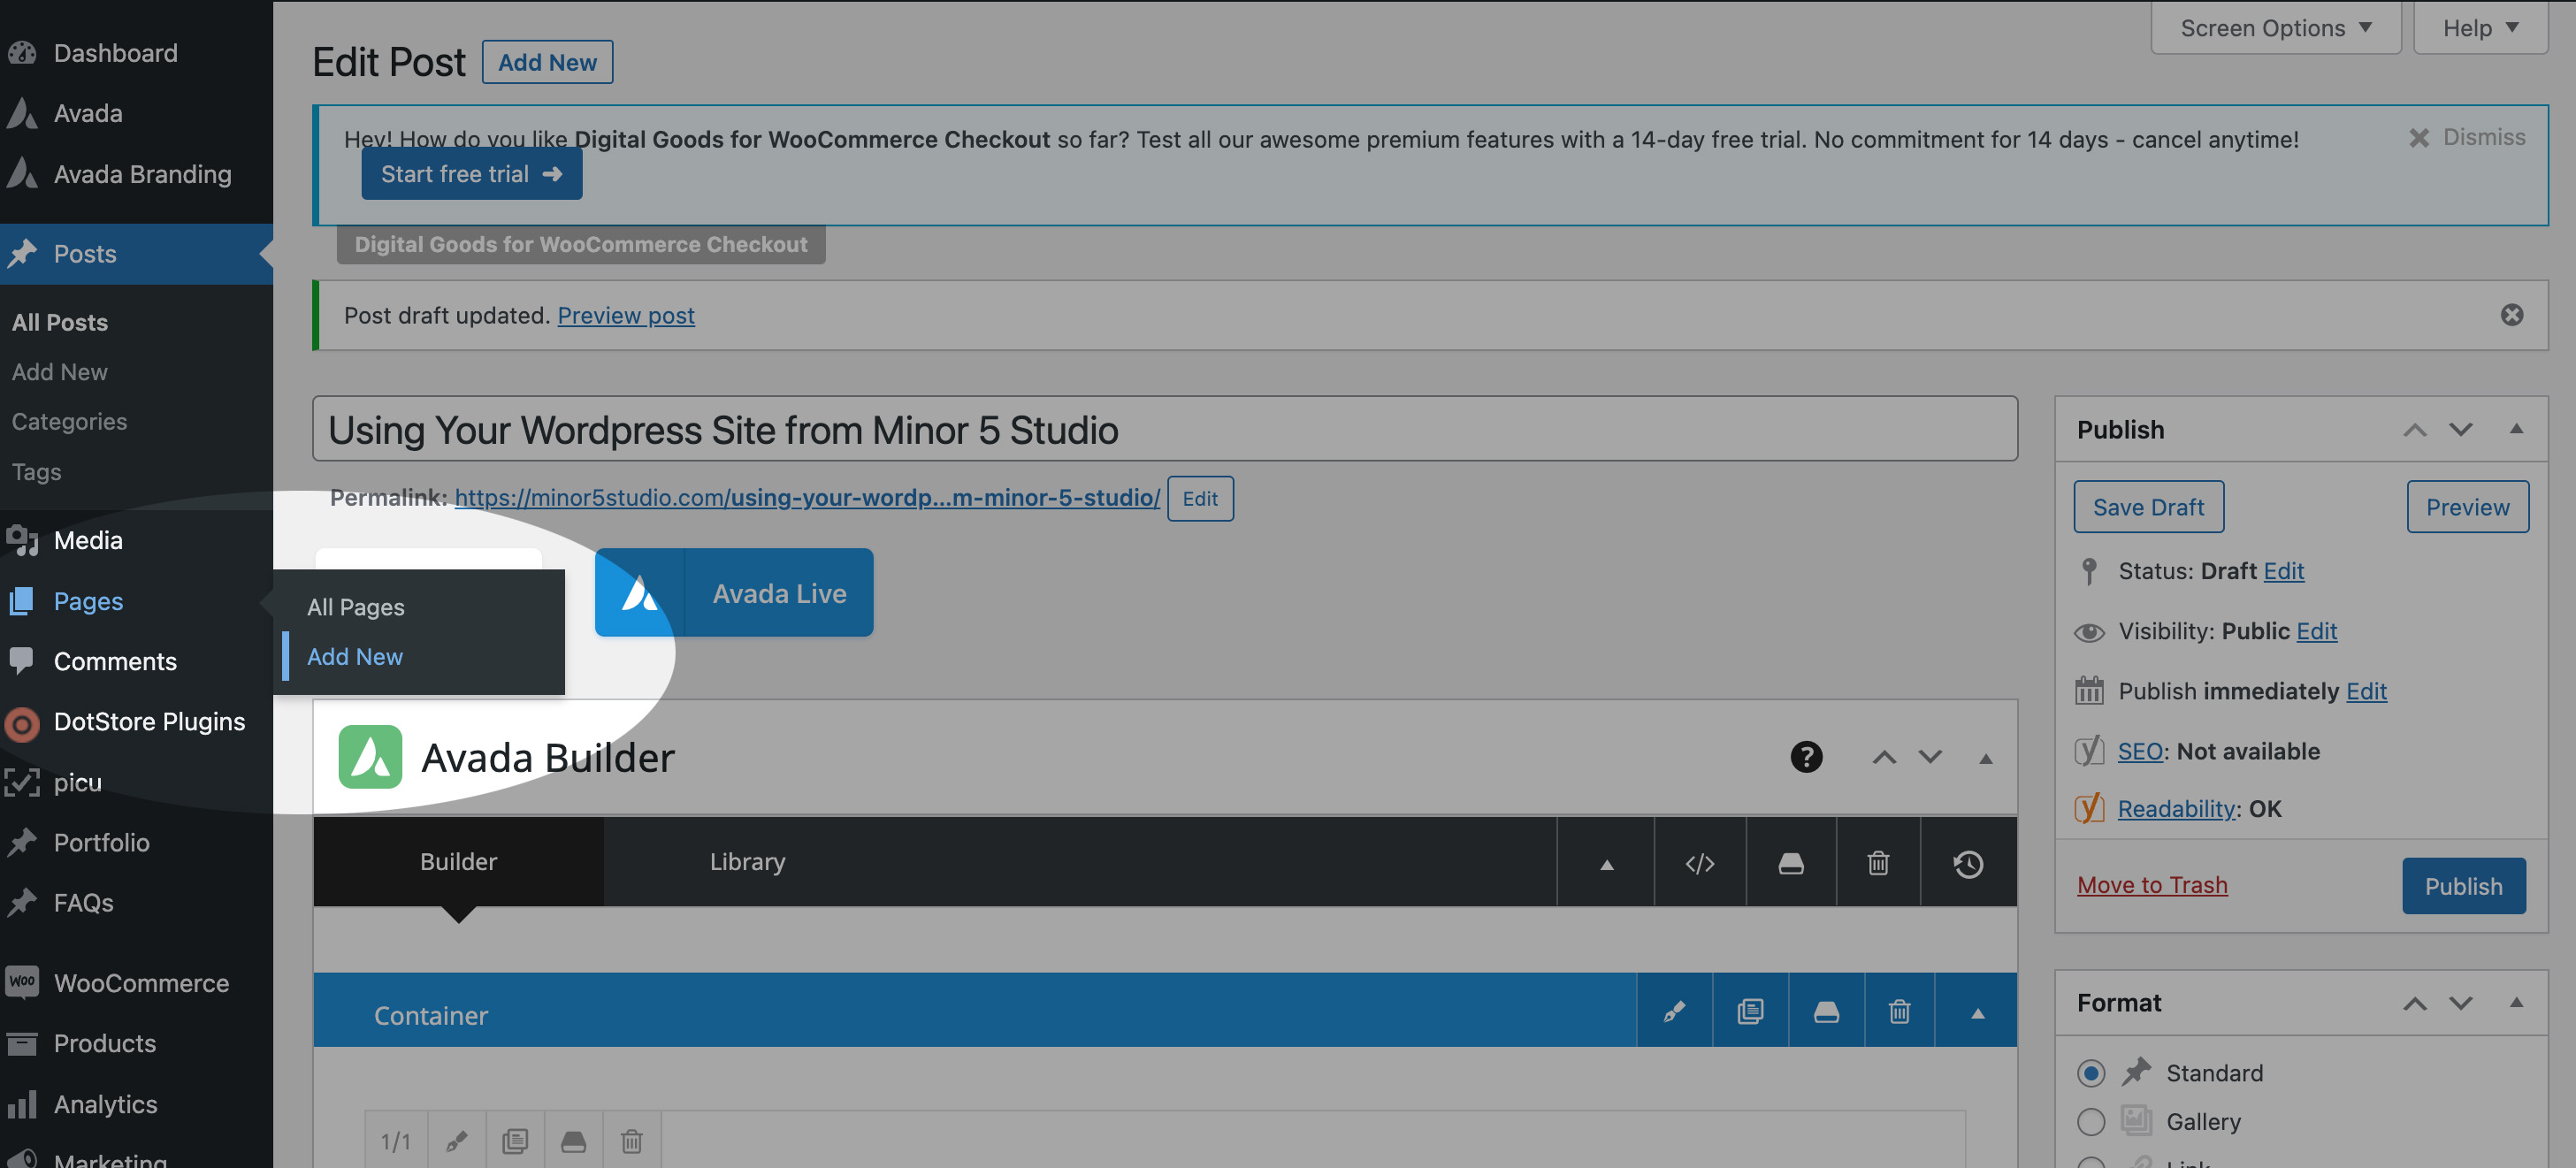Edit Container with pen icon
Screen dimensions: 2576x1168
(x=1674, y=1011)
